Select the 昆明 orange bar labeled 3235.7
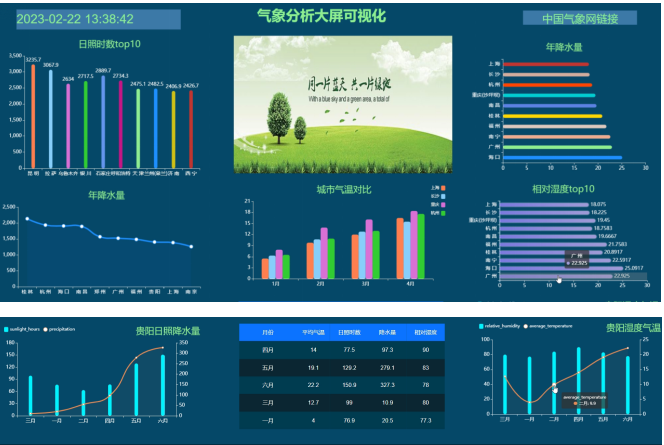The width and height of the screenshot is (664, 445). (x=33, y=116)
